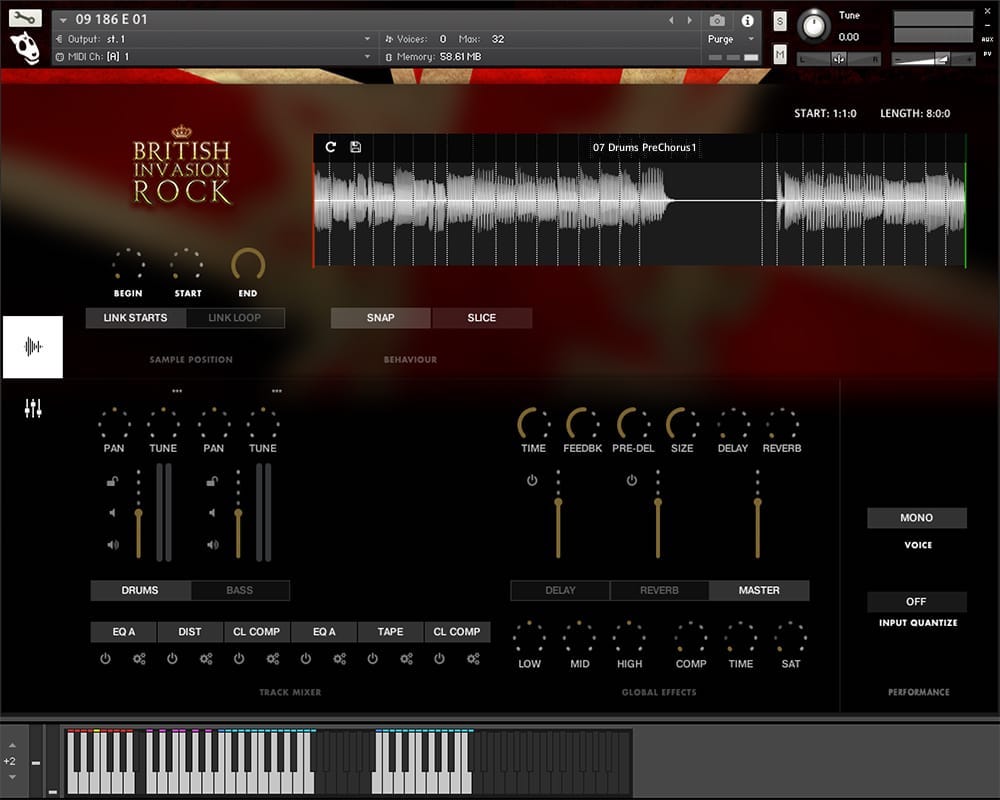The width and height of the screenshot is (1000, 800).
Task: Toggle power for the first EQ A effect
Action: click(x=105, y=659)
